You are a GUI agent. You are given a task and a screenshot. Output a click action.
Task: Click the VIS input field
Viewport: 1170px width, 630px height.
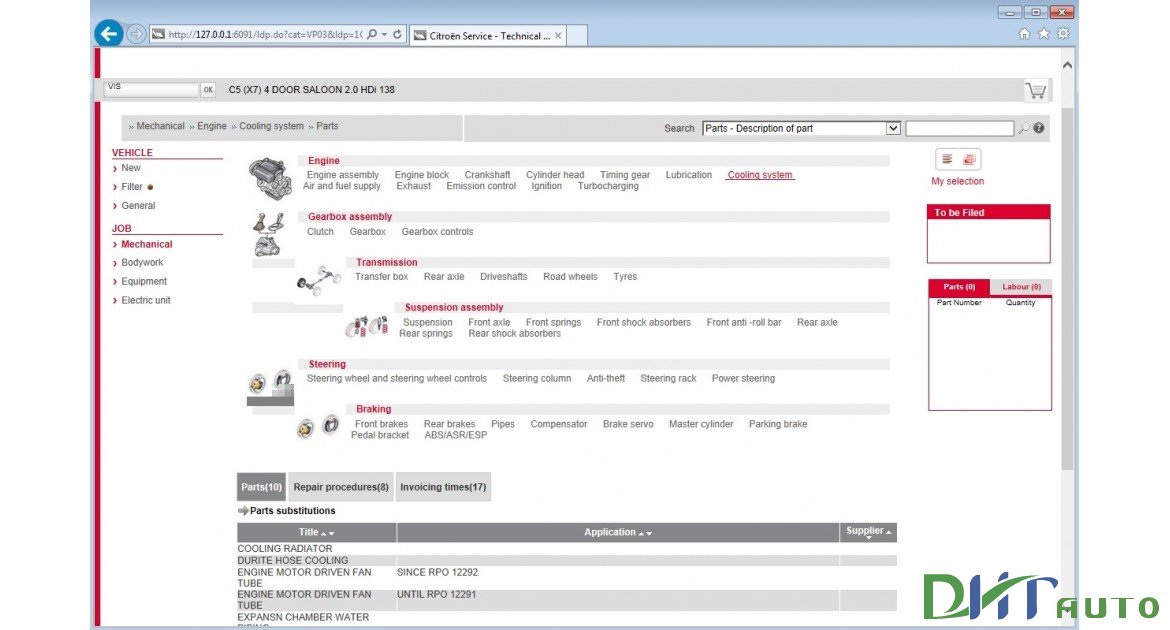pos(151,89)
